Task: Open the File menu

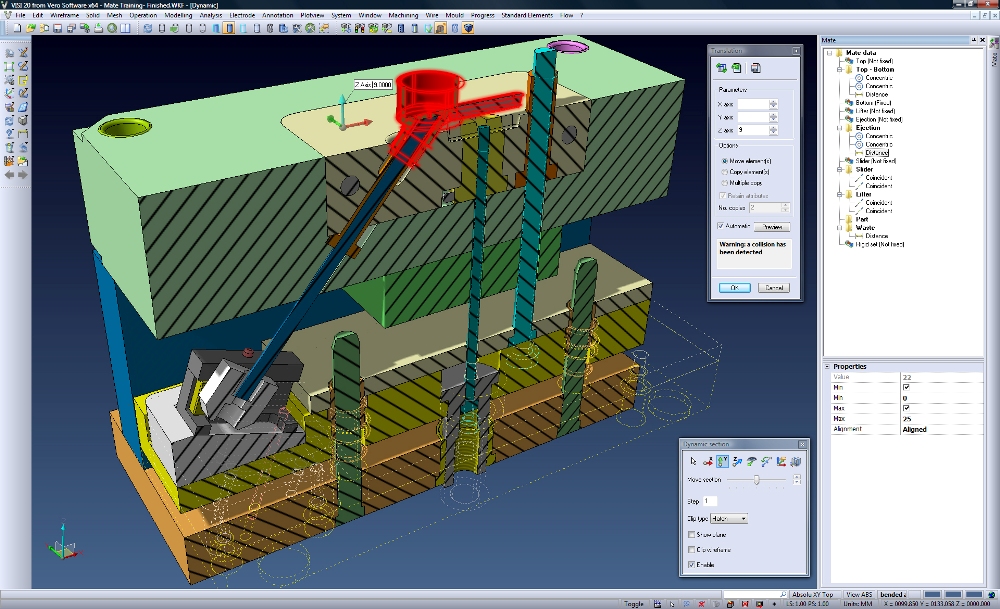Action: (20, 15)
